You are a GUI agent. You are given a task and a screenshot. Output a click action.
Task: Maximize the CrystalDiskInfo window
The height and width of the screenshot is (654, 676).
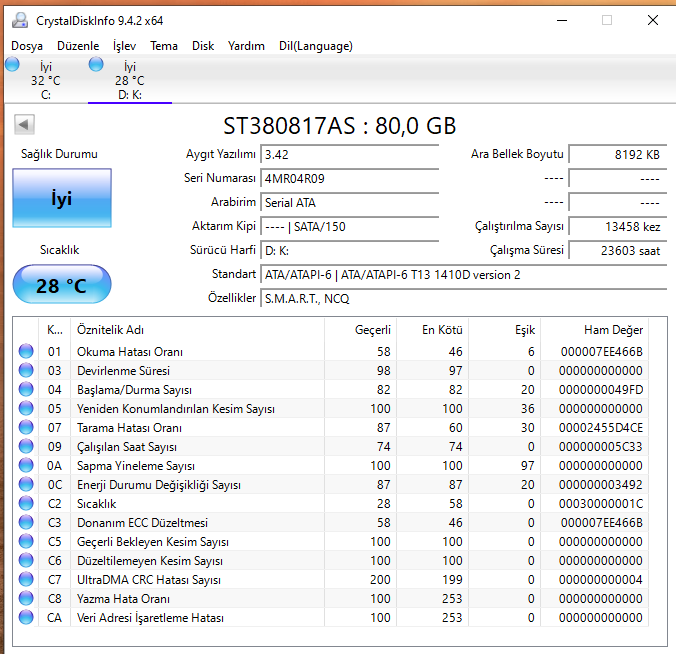pyautogui.click(x=607, y=20)
